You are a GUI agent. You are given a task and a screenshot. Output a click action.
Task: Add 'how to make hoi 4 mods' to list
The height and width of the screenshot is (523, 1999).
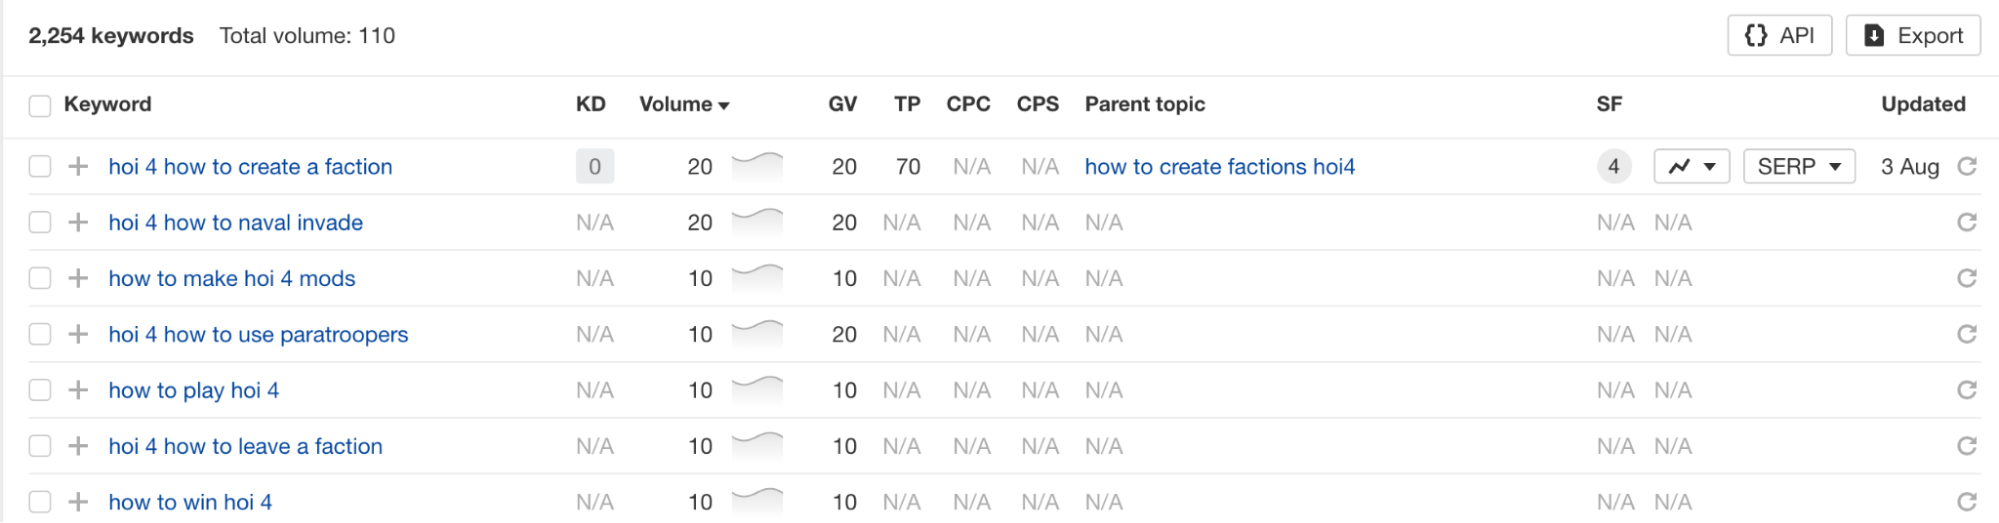point(78,278)
